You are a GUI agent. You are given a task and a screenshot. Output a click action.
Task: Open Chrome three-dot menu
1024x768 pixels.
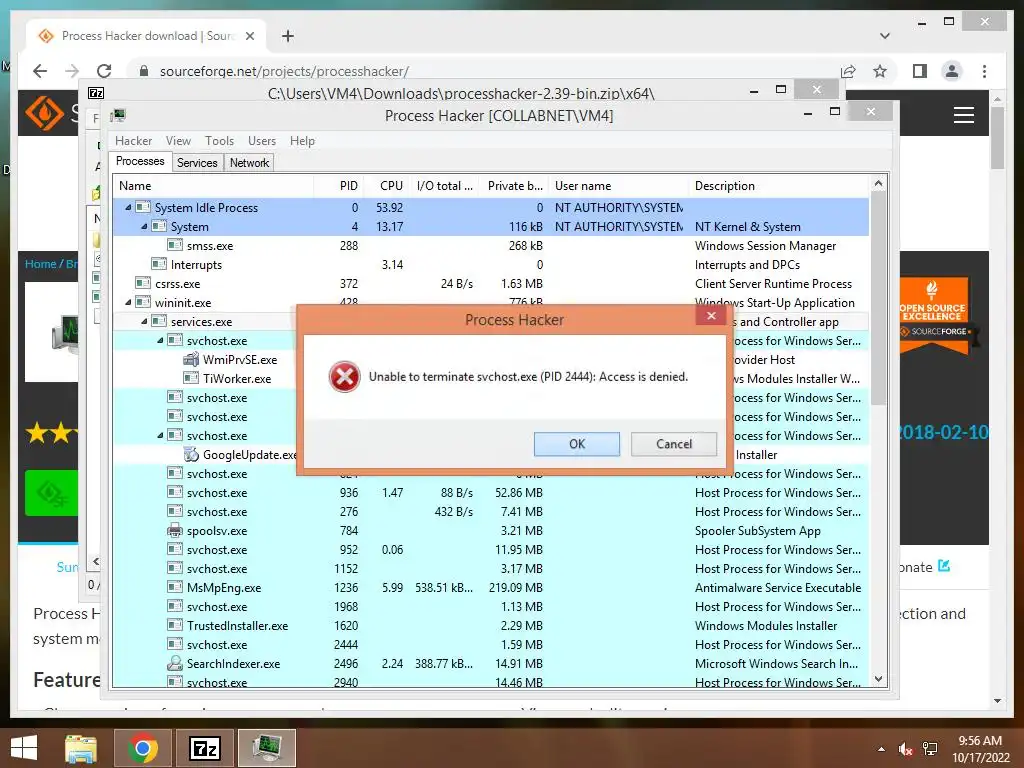[984, 71]
